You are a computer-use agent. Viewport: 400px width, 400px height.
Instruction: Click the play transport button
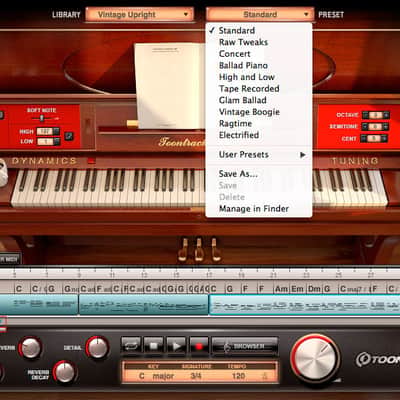point(176,346)
